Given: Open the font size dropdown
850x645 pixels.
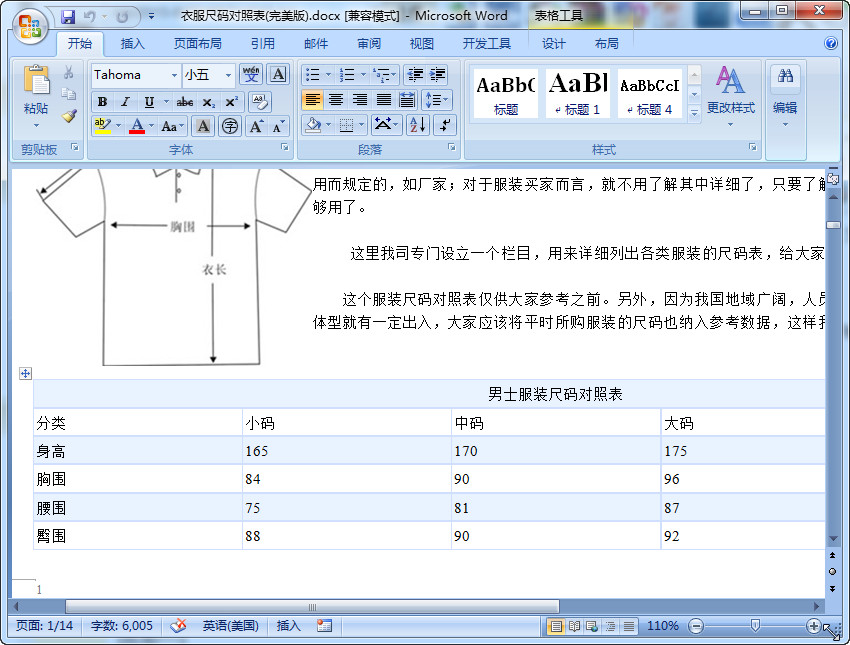Looking at the screenshot, I should pyautogui.click(x=227, y=75).
